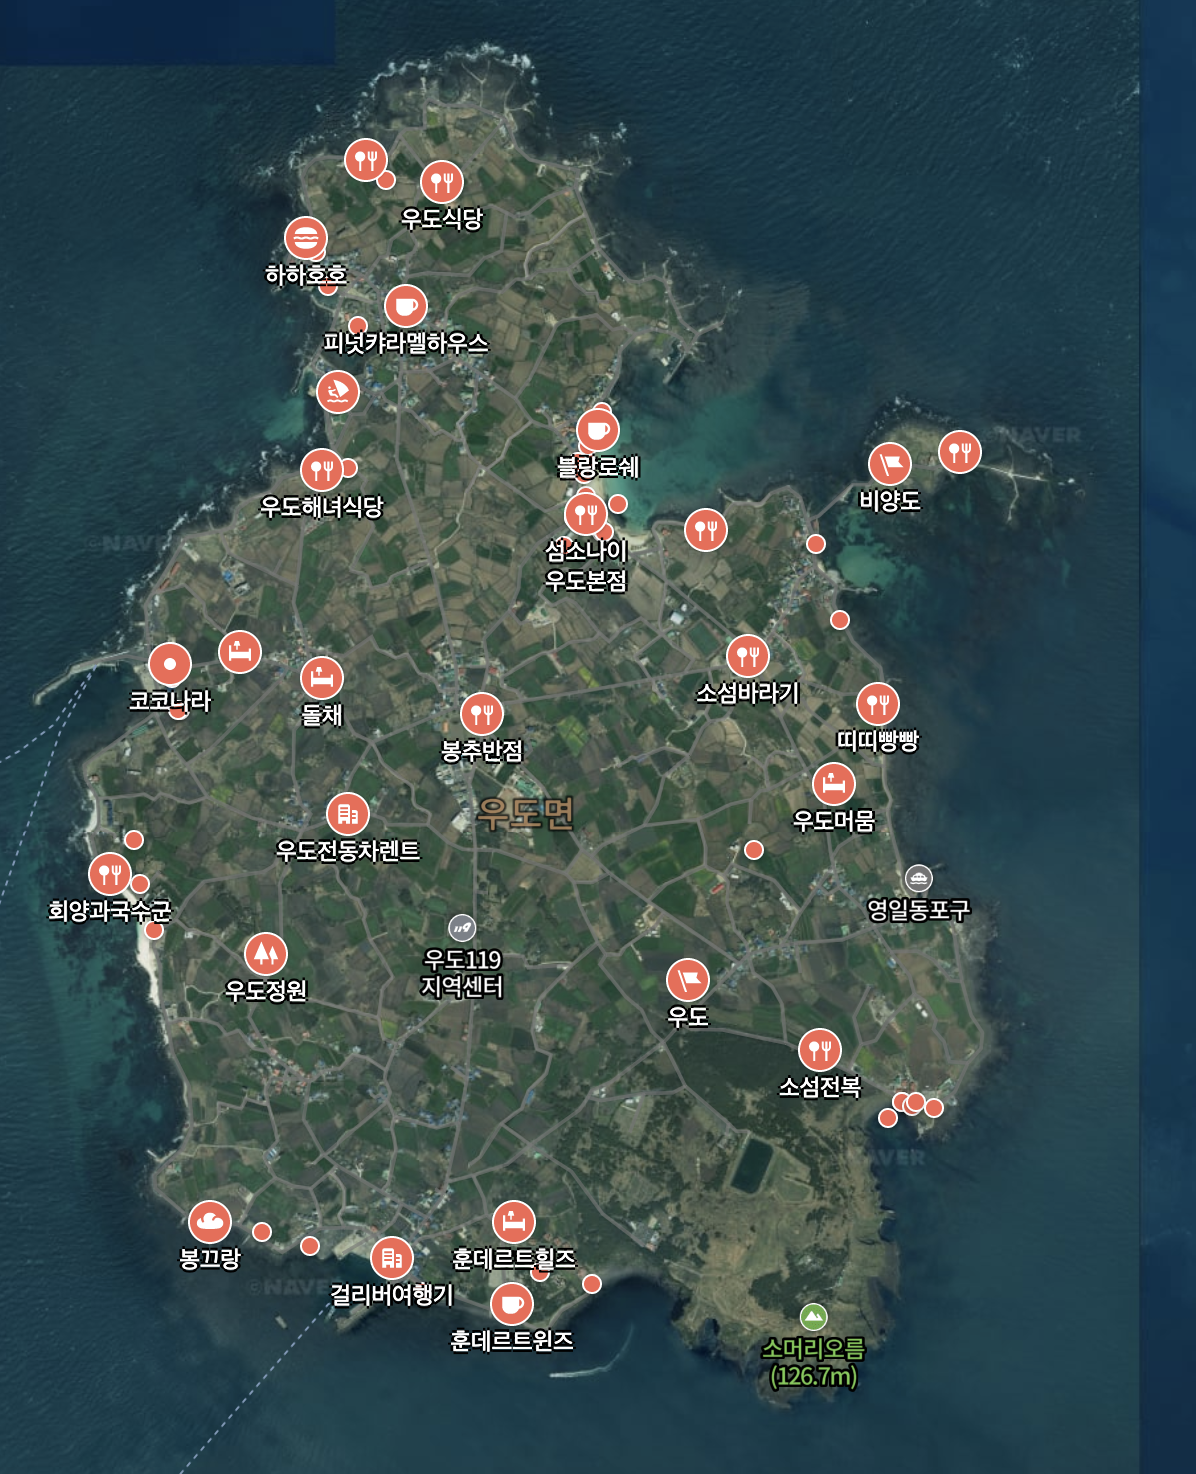Click the 영일동포구 port icon
The width and height of the screenshot is (1196, 1474).
[918, 878]
